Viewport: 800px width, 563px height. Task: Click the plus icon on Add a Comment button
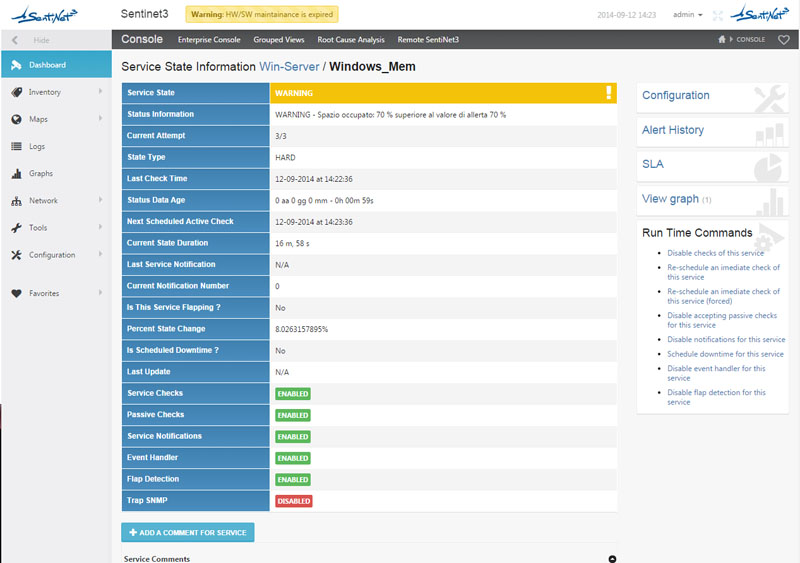133,532
